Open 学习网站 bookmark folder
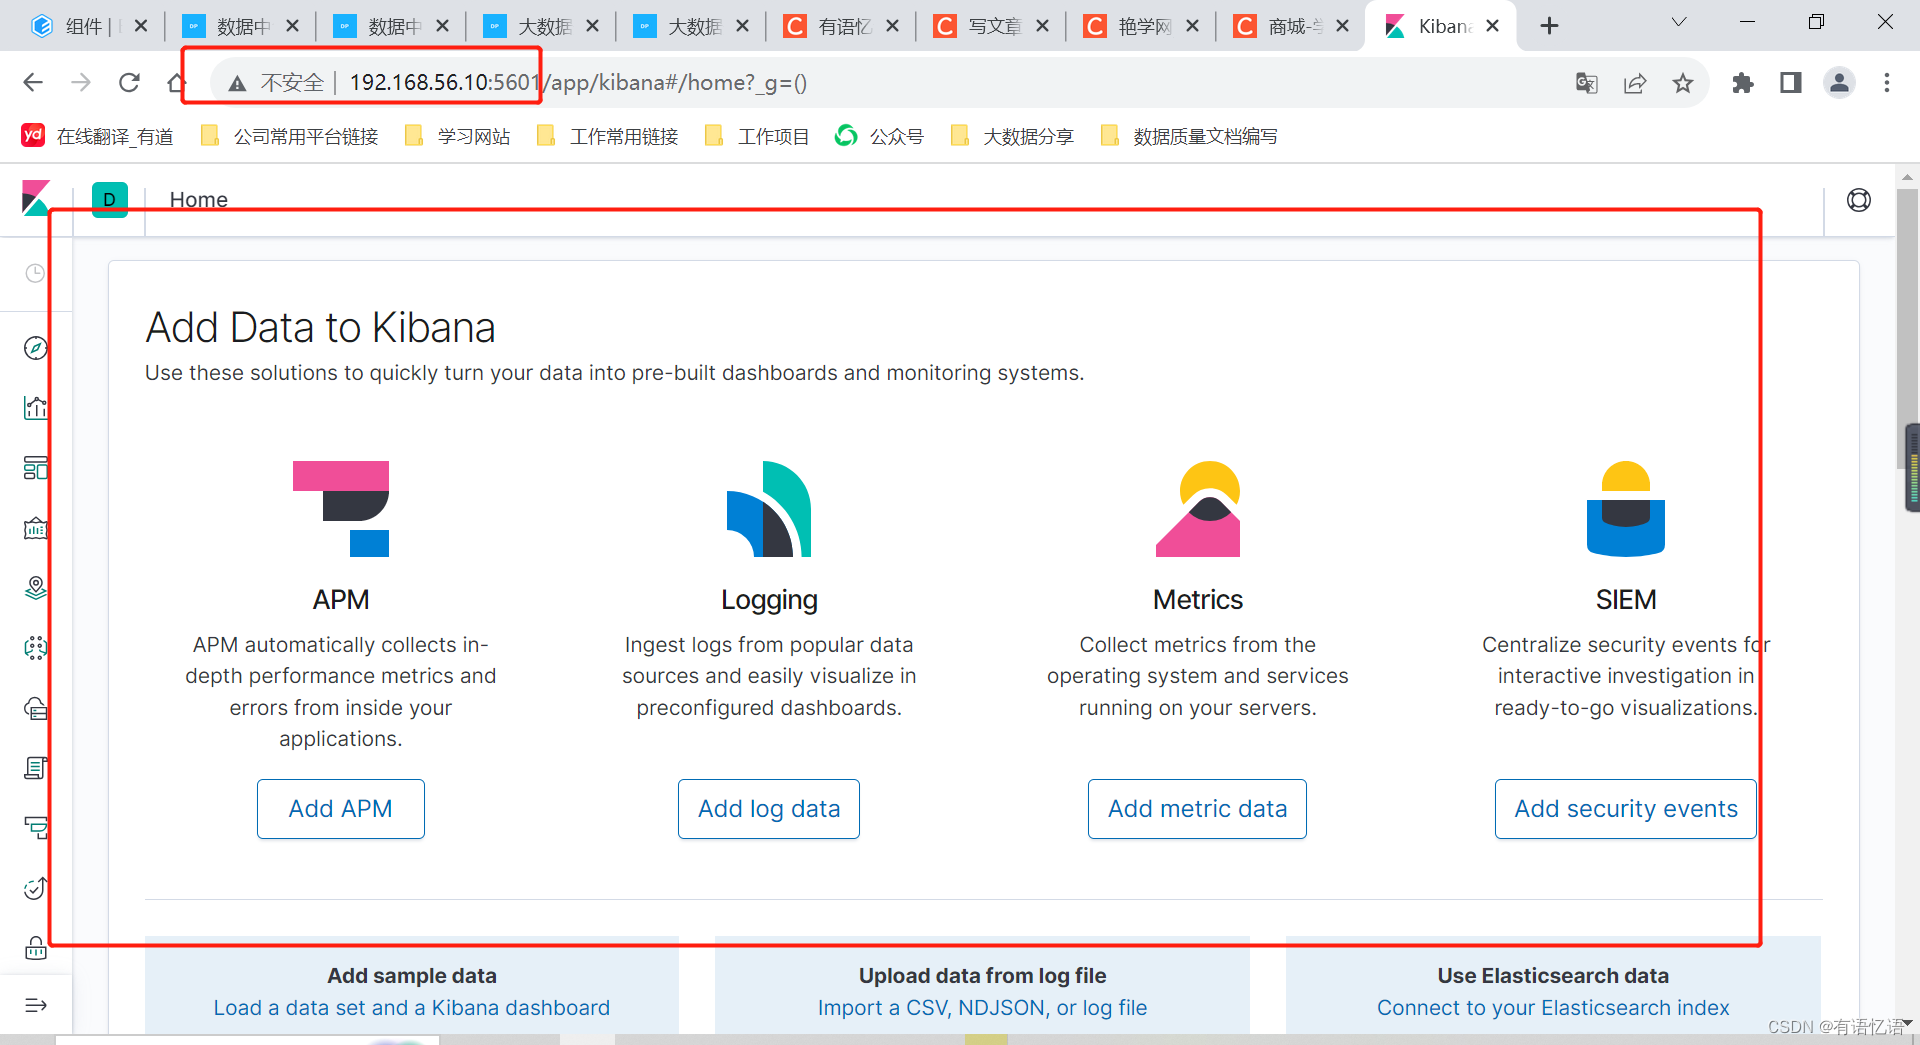Screen dimensions: 1920x1045 coord(458,136)
